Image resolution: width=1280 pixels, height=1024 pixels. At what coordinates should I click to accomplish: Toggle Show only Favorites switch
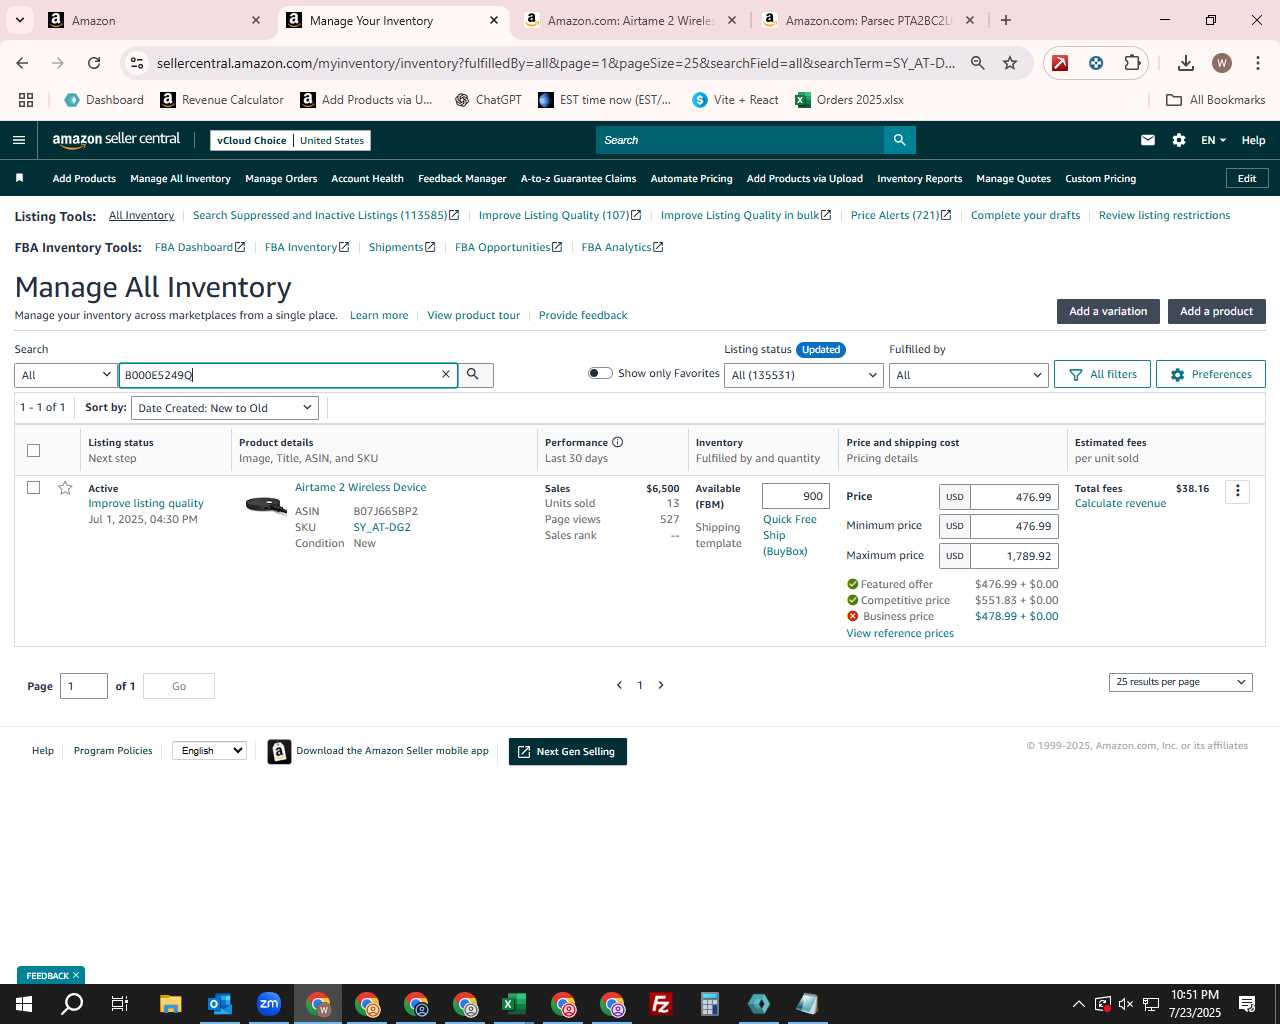tap(600, 373)
